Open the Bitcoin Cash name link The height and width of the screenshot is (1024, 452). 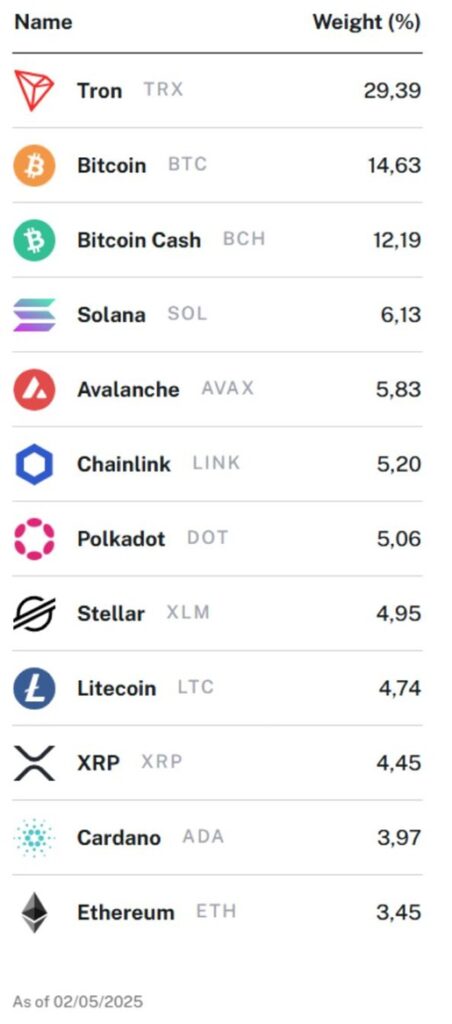click(138, 240)
